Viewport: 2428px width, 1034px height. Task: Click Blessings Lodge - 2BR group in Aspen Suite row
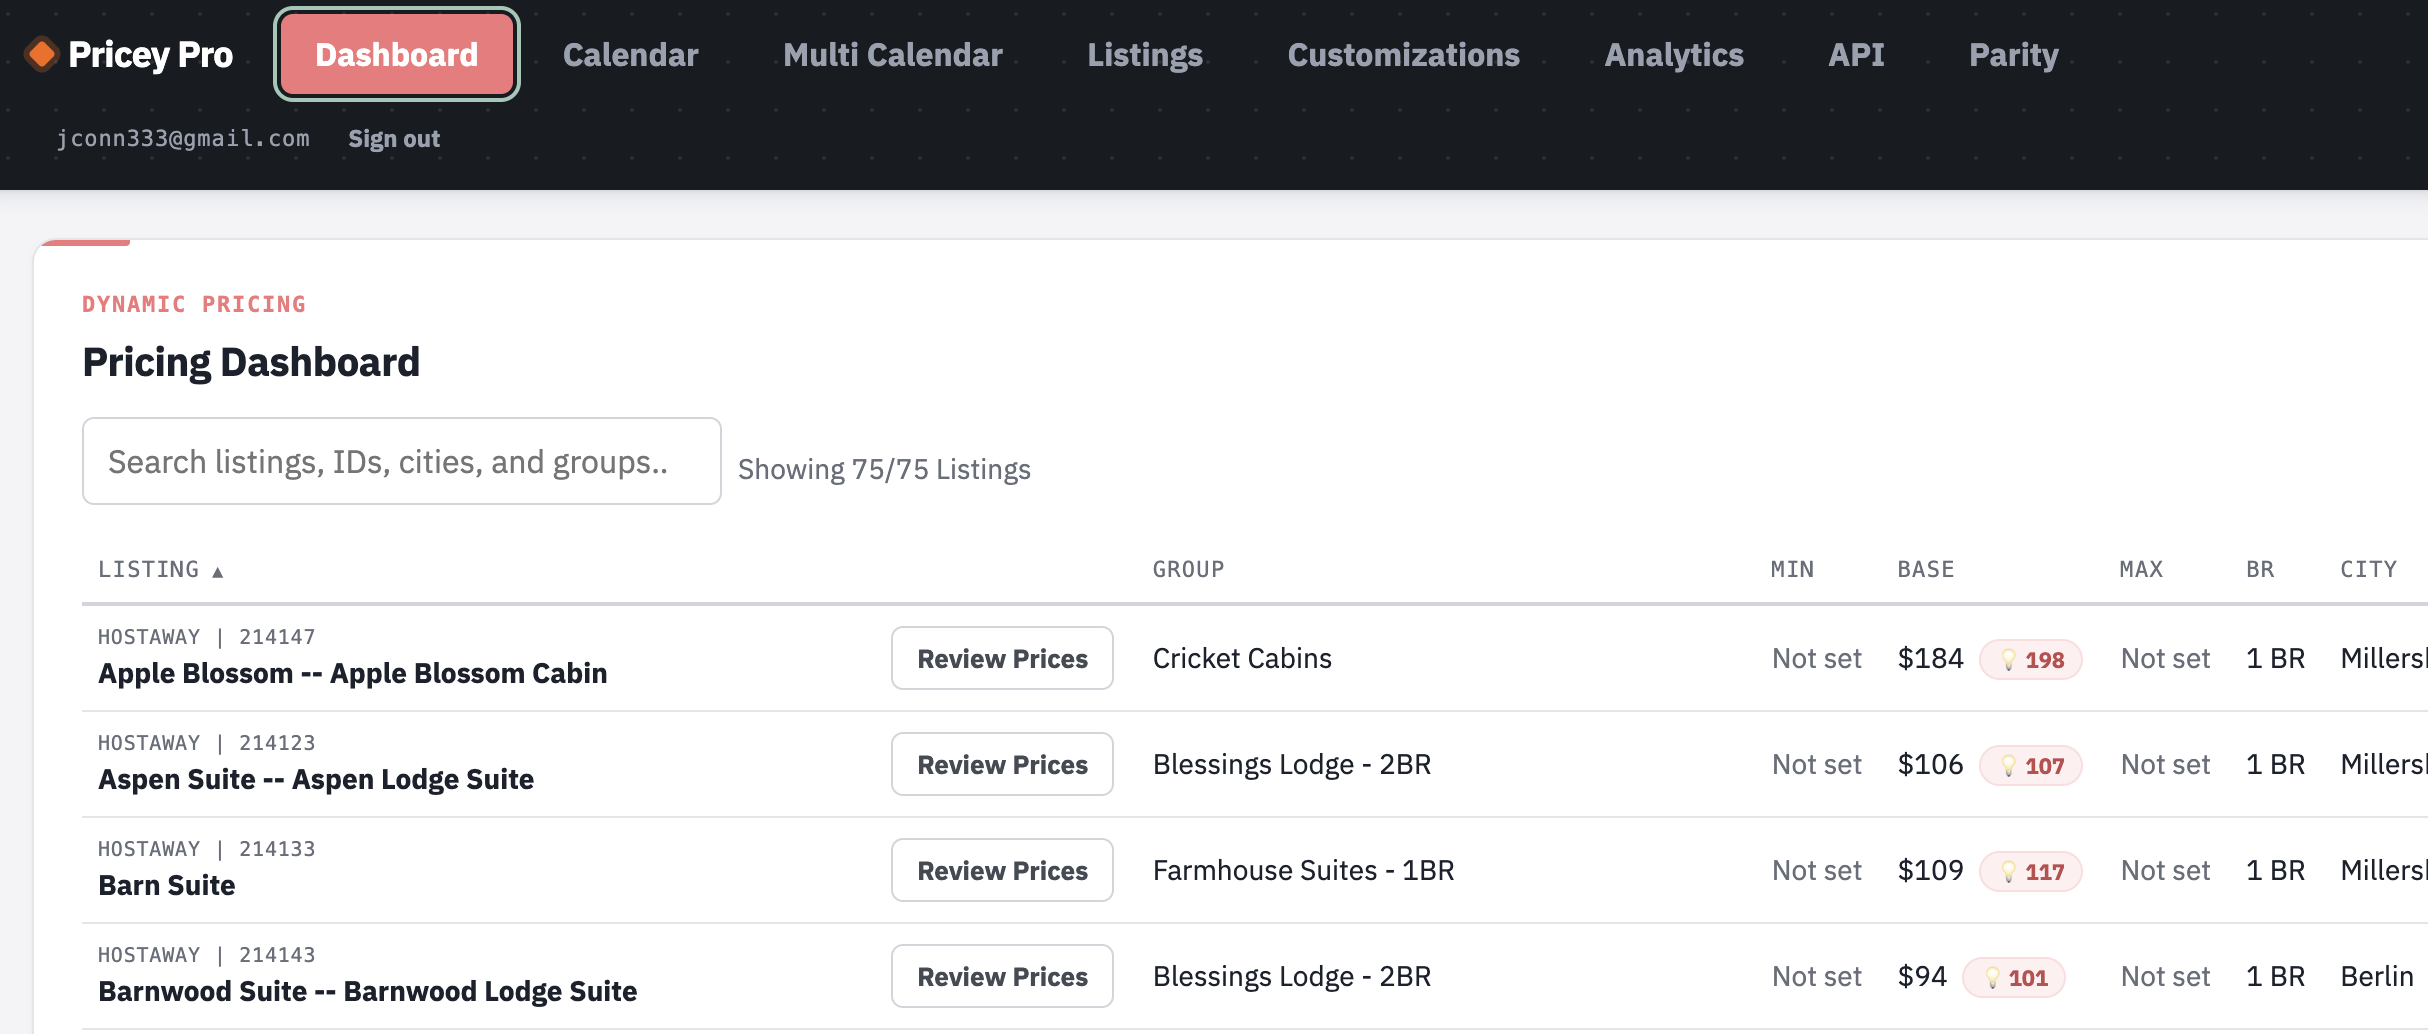click(x=1292, y=764)
